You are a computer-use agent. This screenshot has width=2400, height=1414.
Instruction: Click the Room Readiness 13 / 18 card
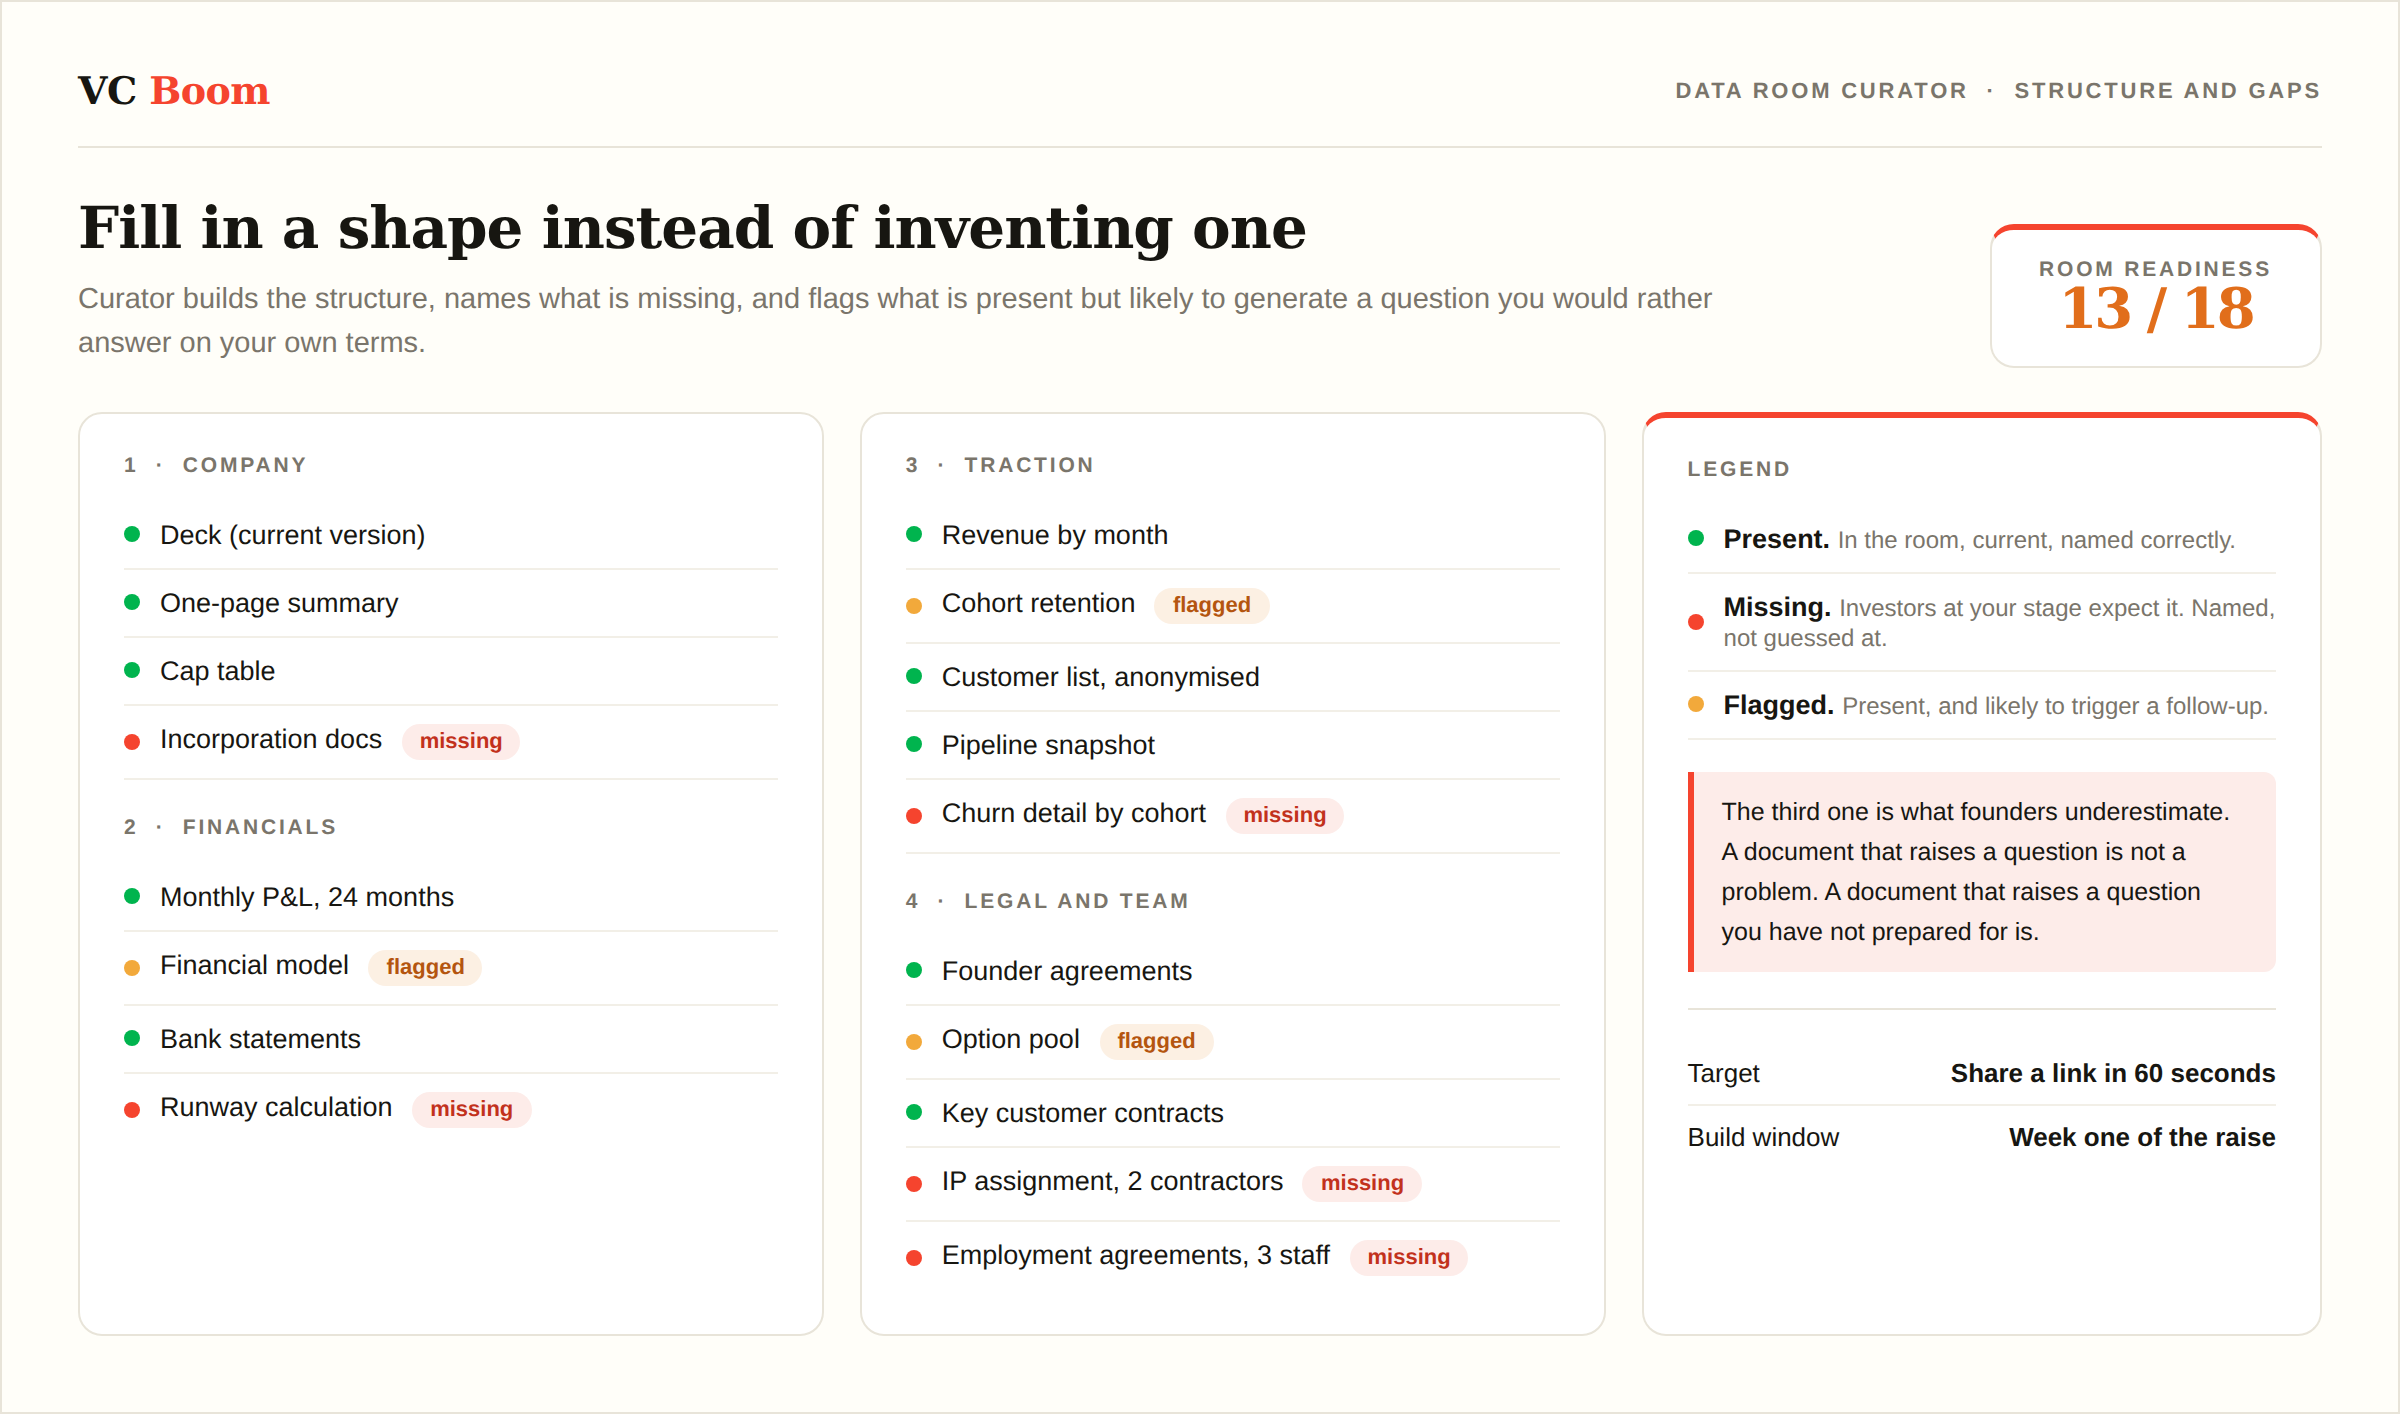[x=2156, y=296]
